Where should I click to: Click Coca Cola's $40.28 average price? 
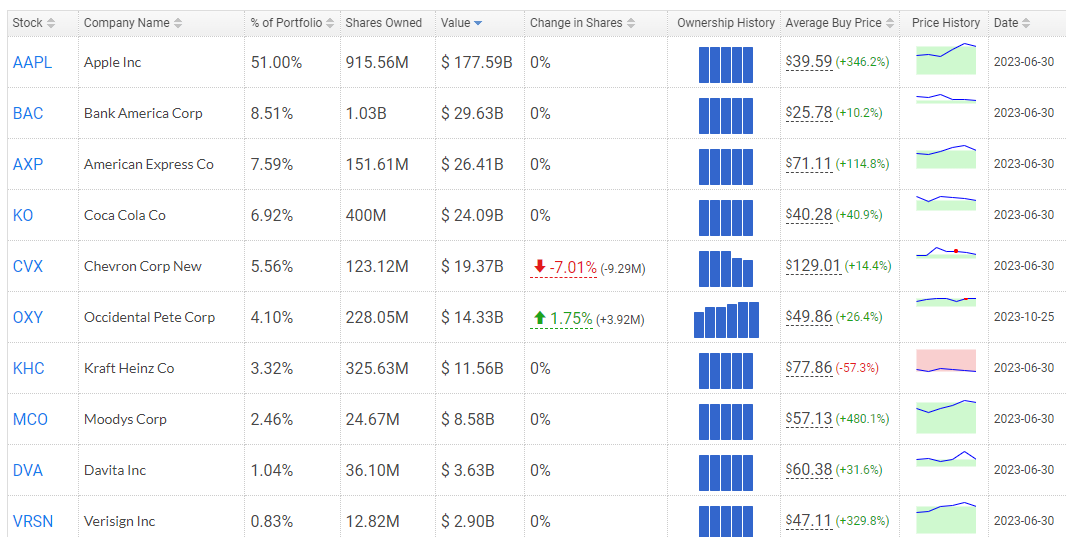[809, 215]
